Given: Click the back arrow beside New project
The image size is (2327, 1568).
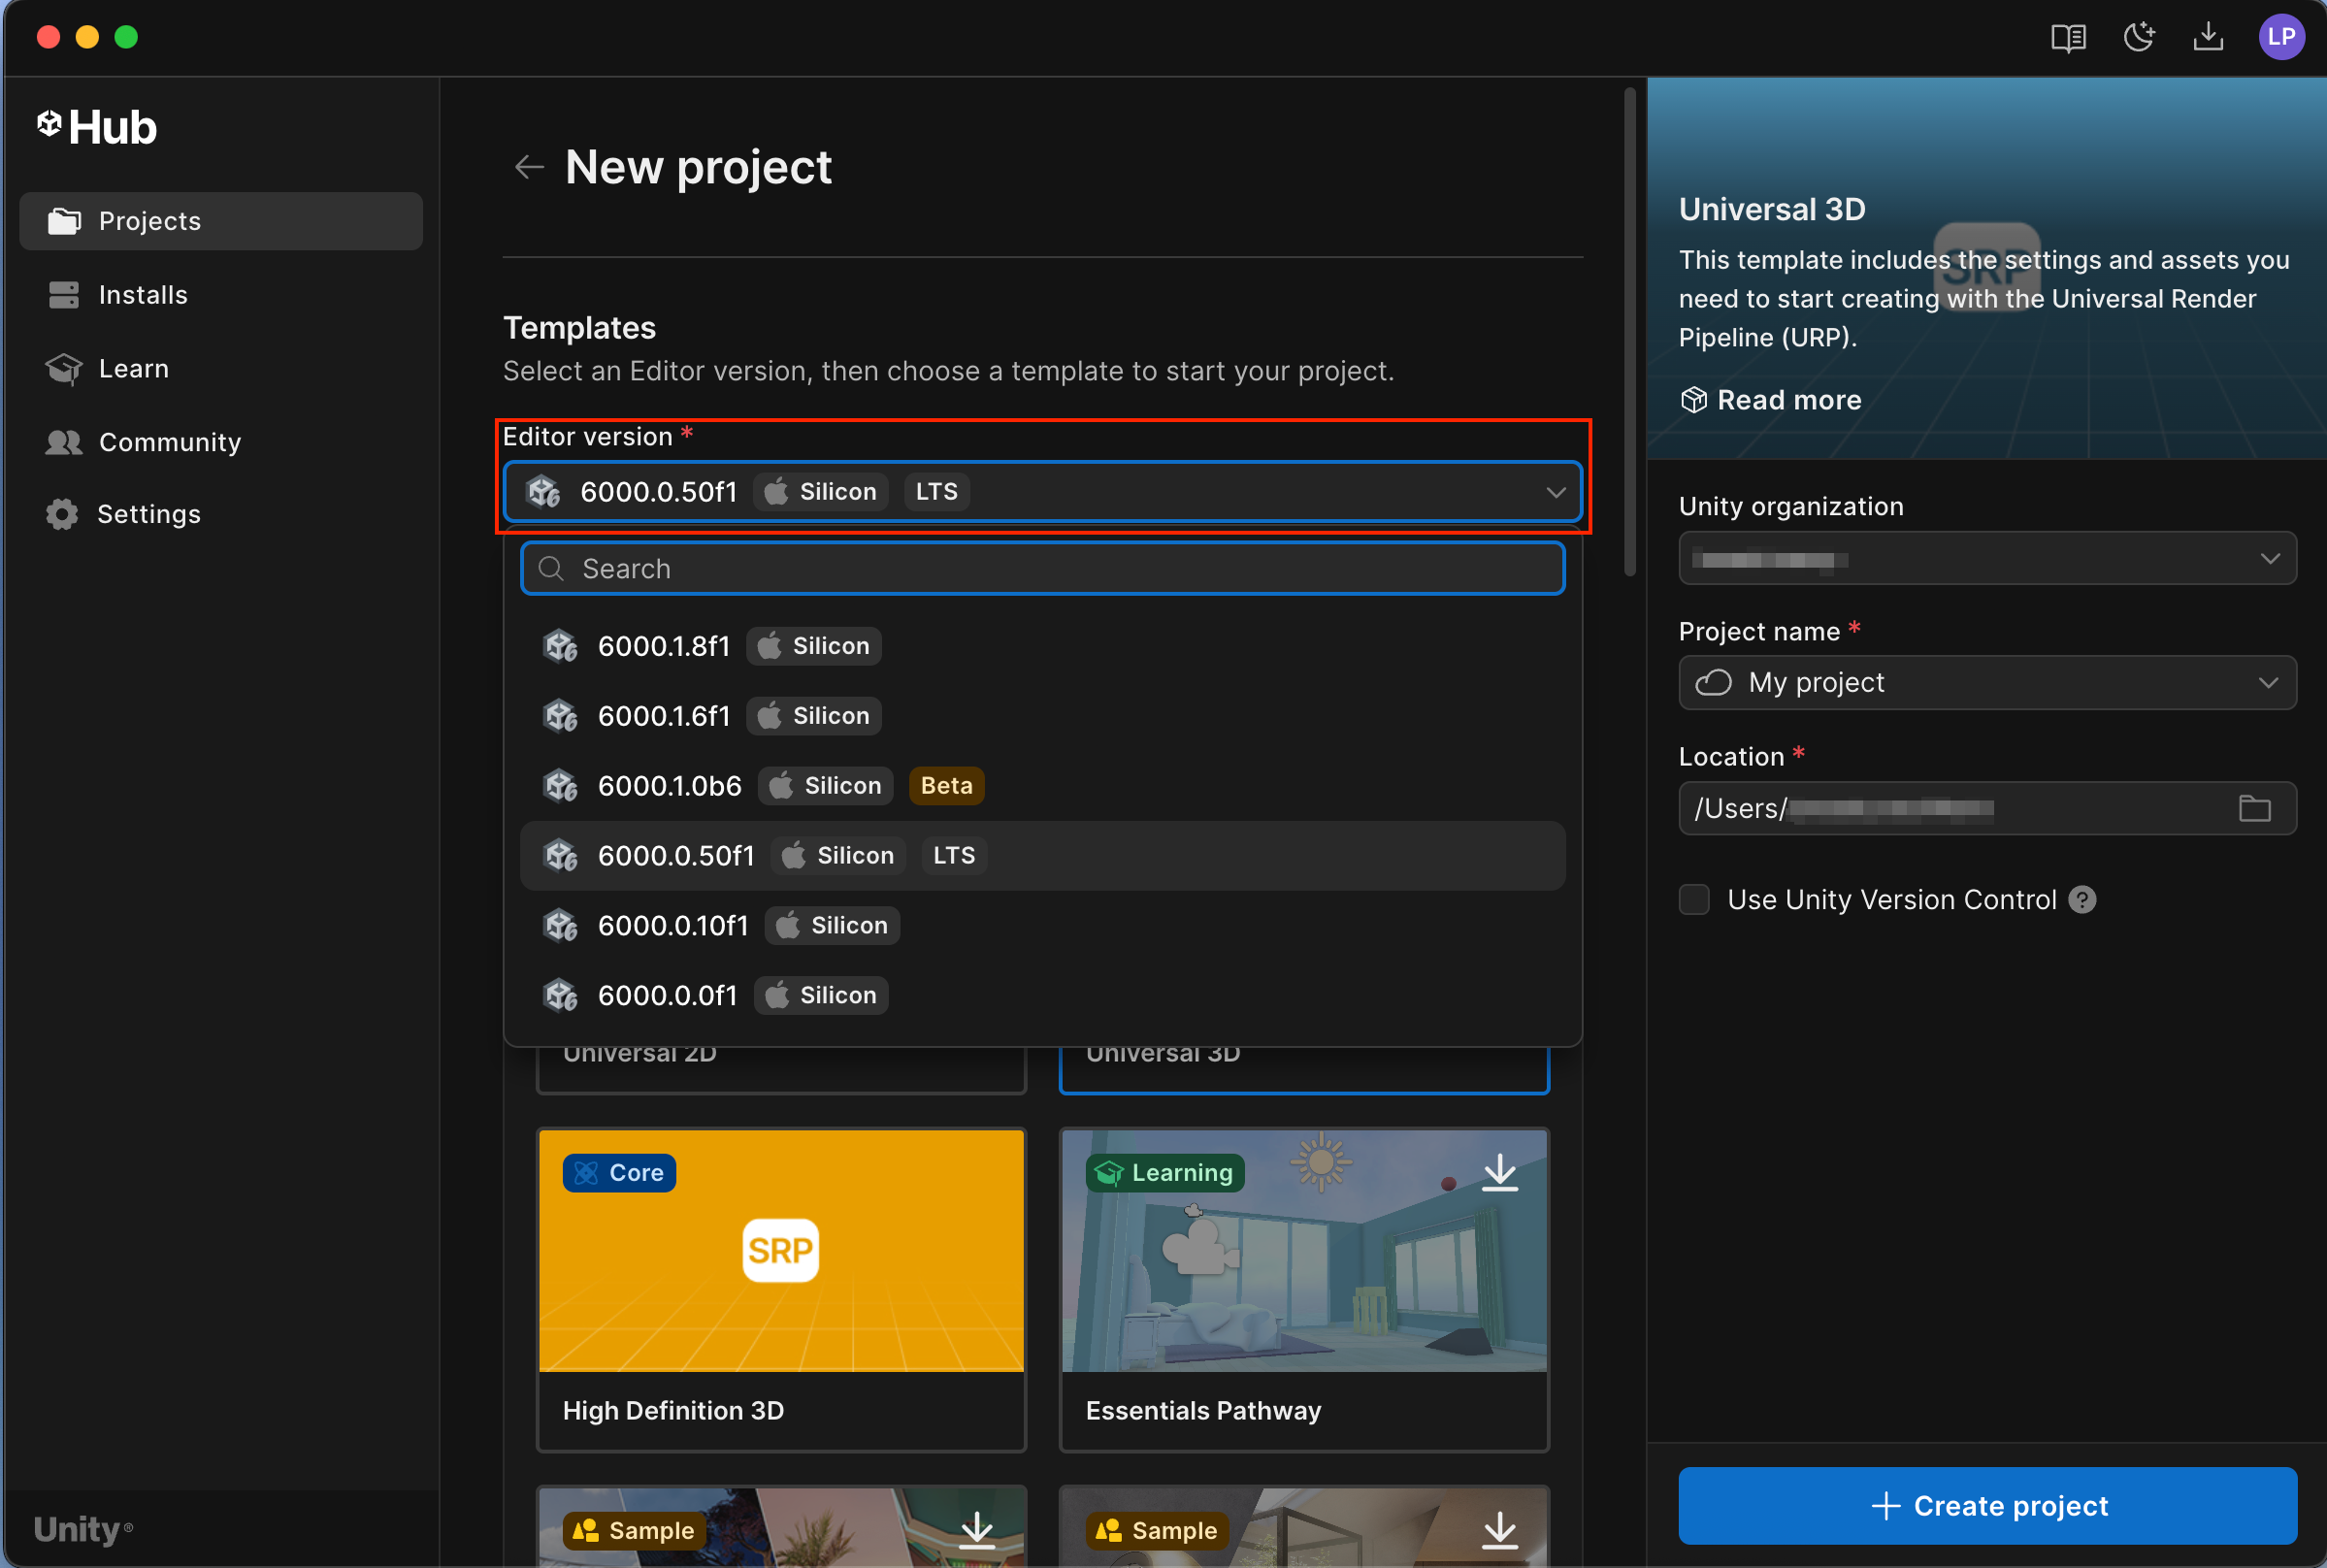Looking at the screenshot, I should pos(528,167).
